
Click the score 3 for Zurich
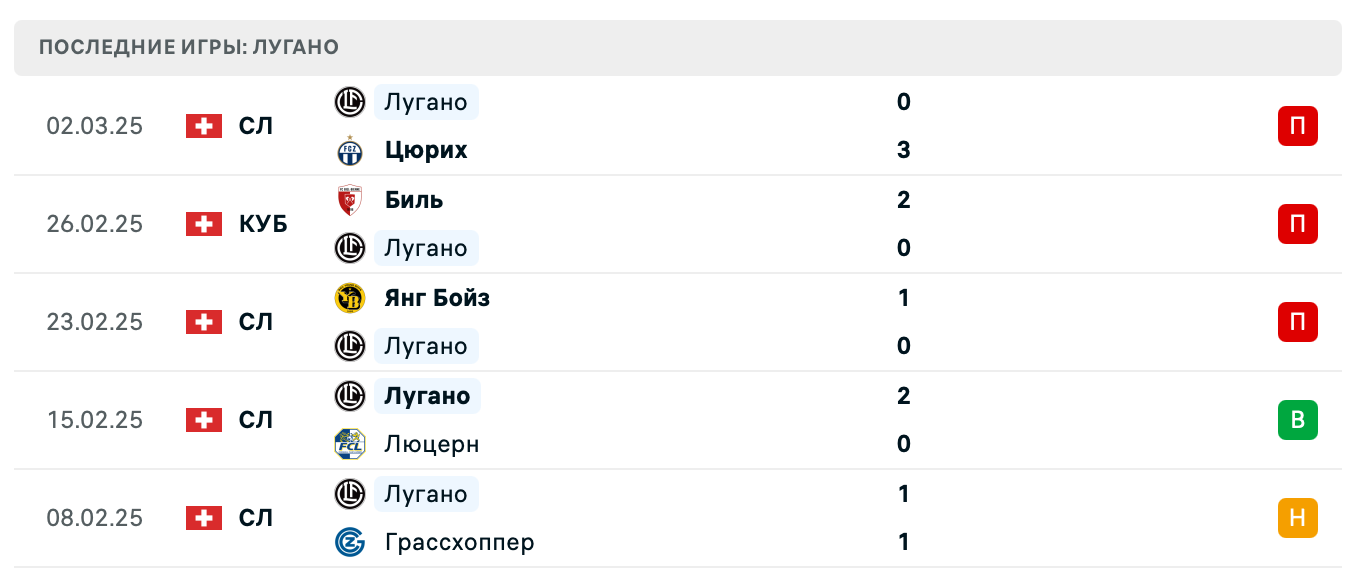pos(904,149)
